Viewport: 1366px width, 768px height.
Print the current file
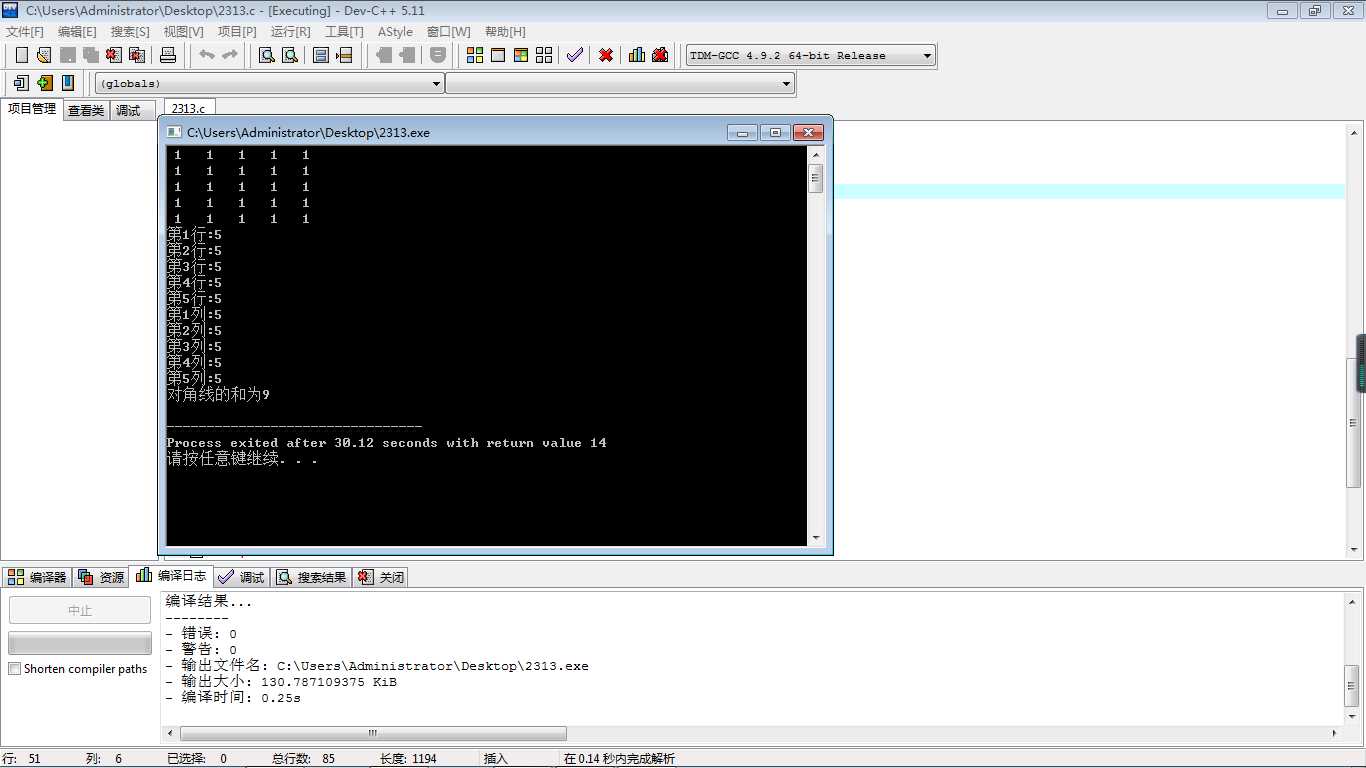pos(168,55)
